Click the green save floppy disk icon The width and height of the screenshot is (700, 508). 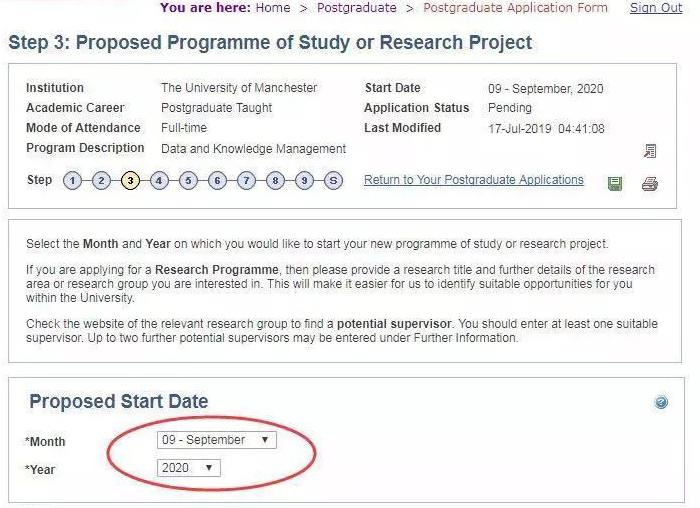(615, 183)
